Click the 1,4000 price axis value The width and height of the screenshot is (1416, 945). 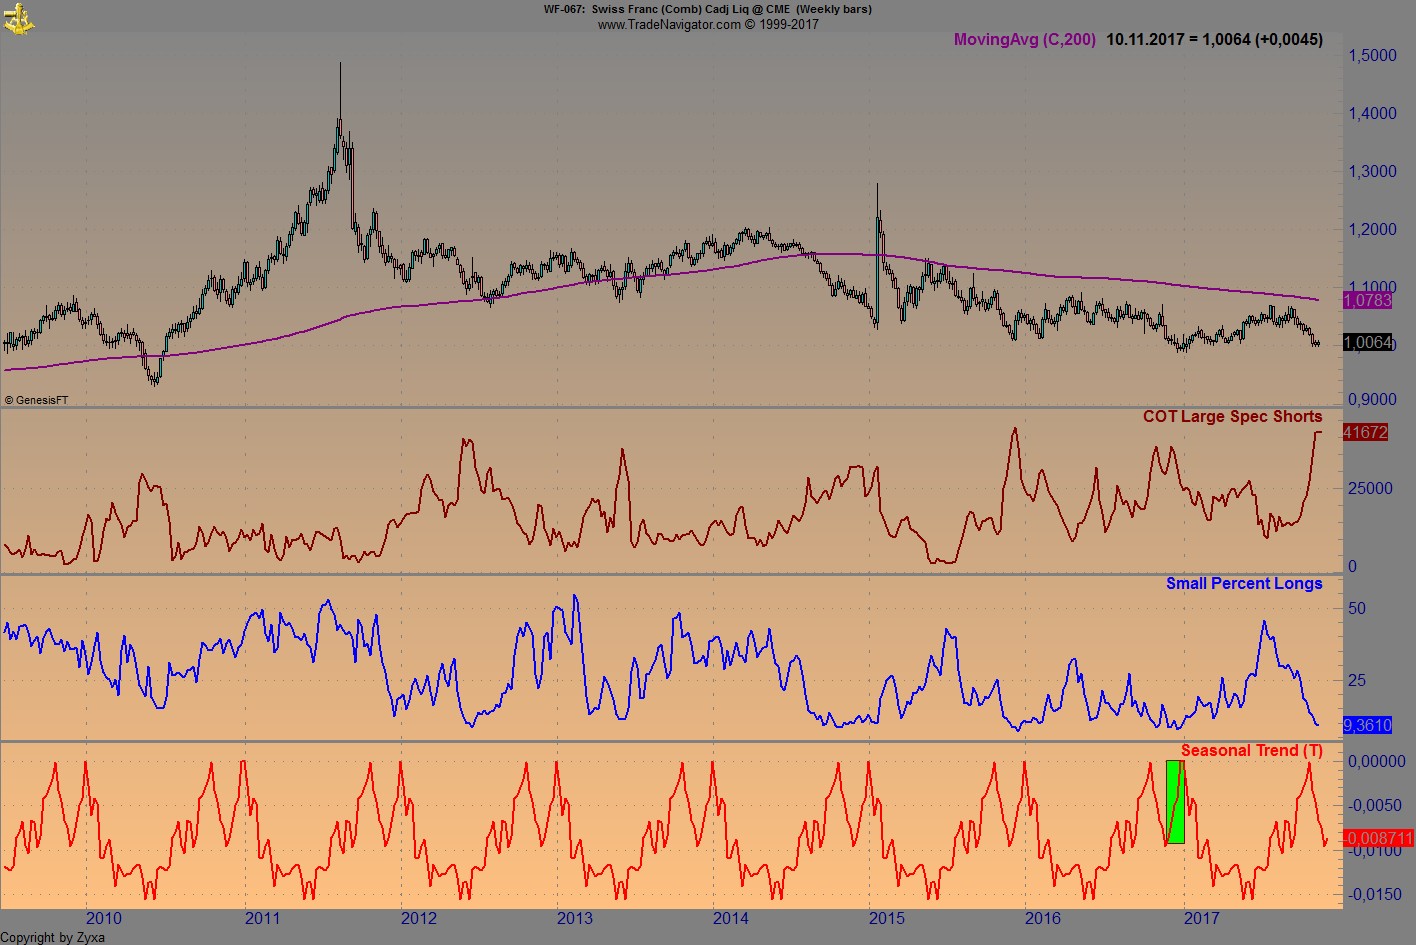click(1373, 114)
